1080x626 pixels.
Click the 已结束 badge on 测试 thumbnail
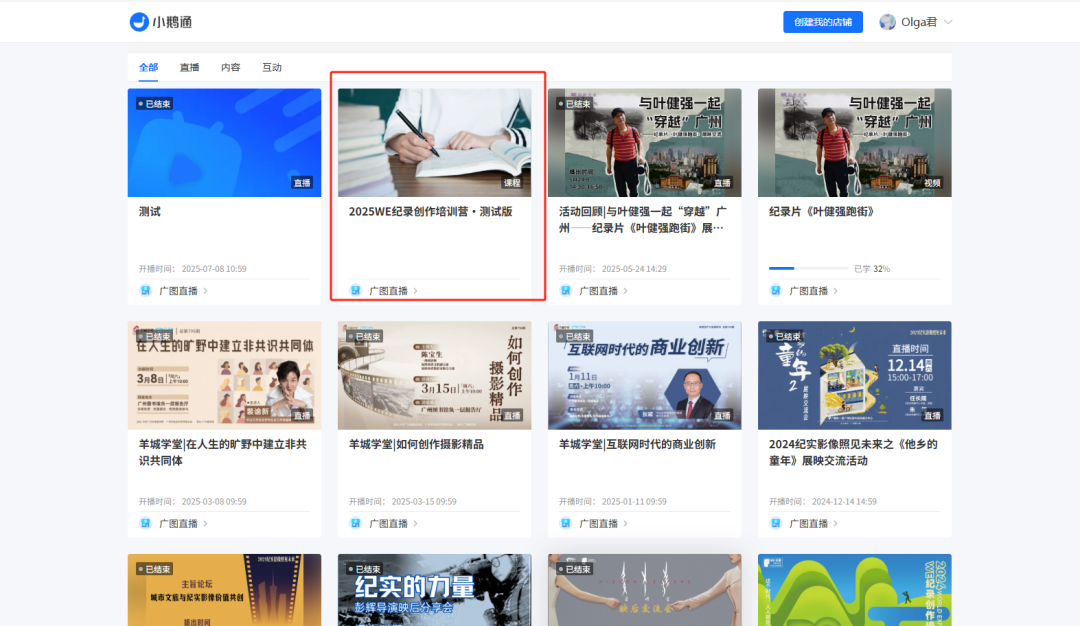click(x=154, y=104)
